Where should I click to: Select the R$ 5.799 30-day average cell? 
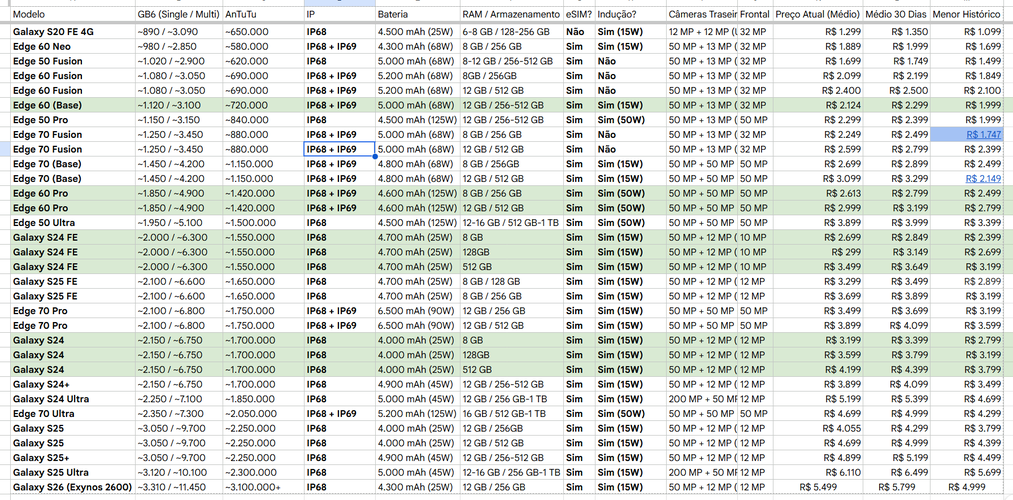pyautogui.click(x=897, y=486)
